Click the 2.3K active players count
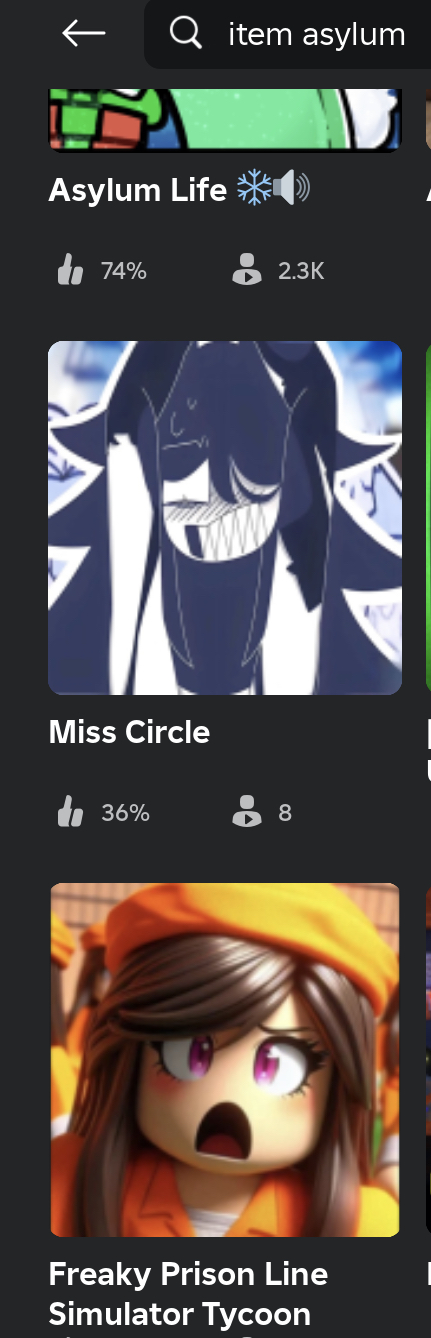 [x=301, y=270]
